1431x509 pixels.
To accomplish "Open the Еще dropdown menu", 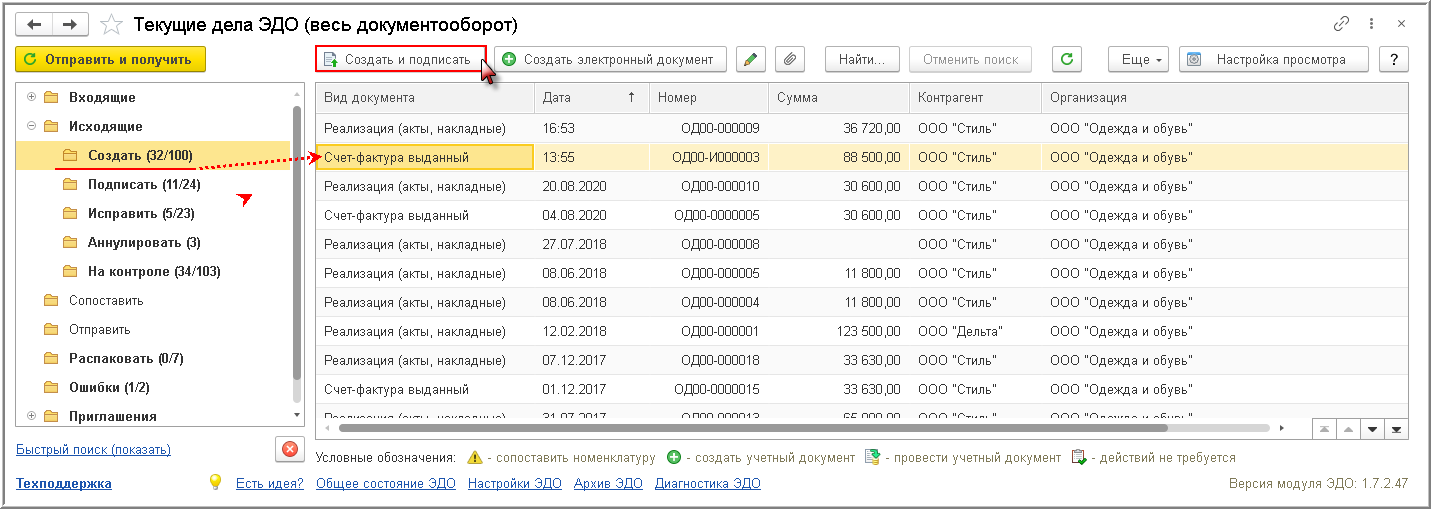I will click(1139, 59).
